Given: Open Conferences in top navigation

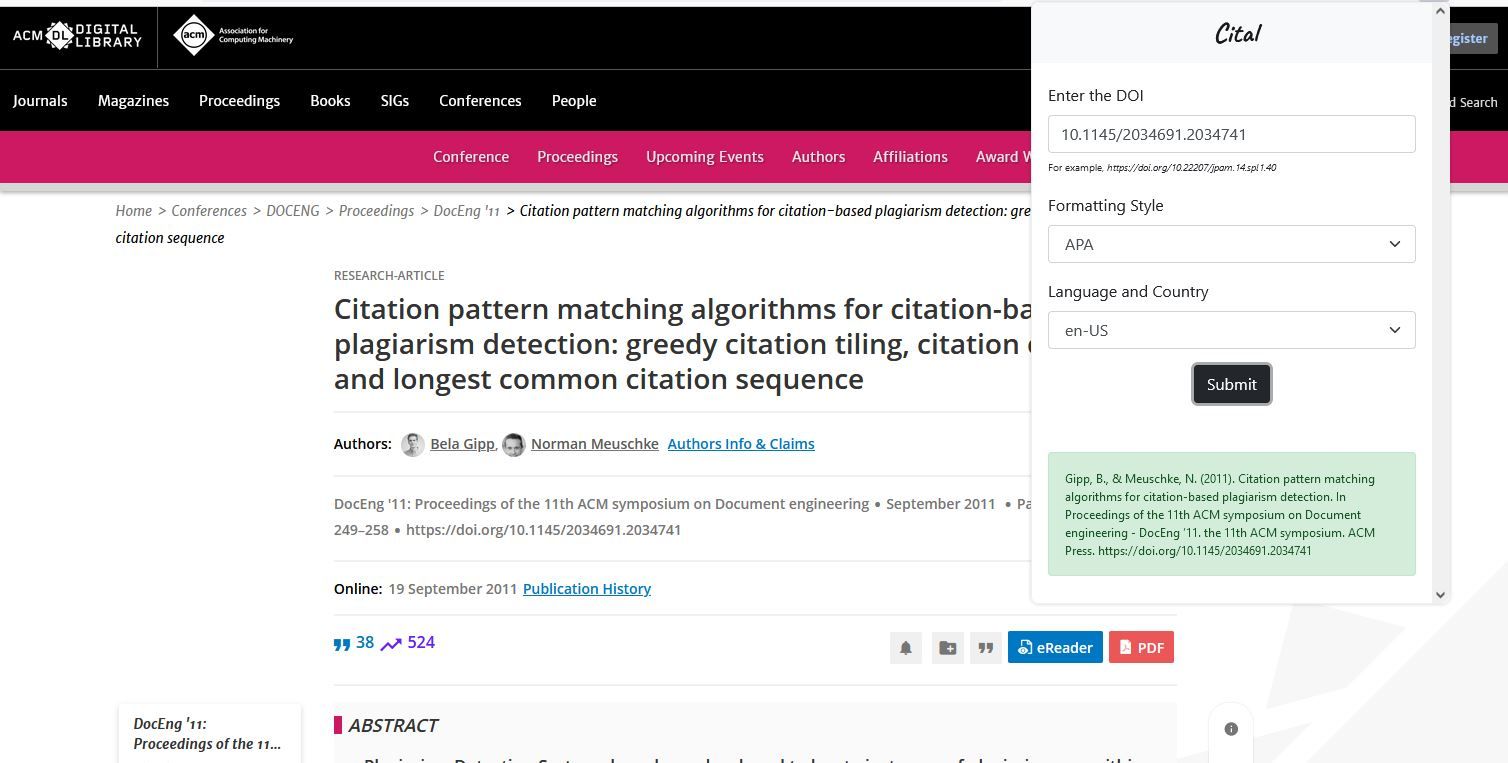Looking at the screenshot, I should coord(480,101).
